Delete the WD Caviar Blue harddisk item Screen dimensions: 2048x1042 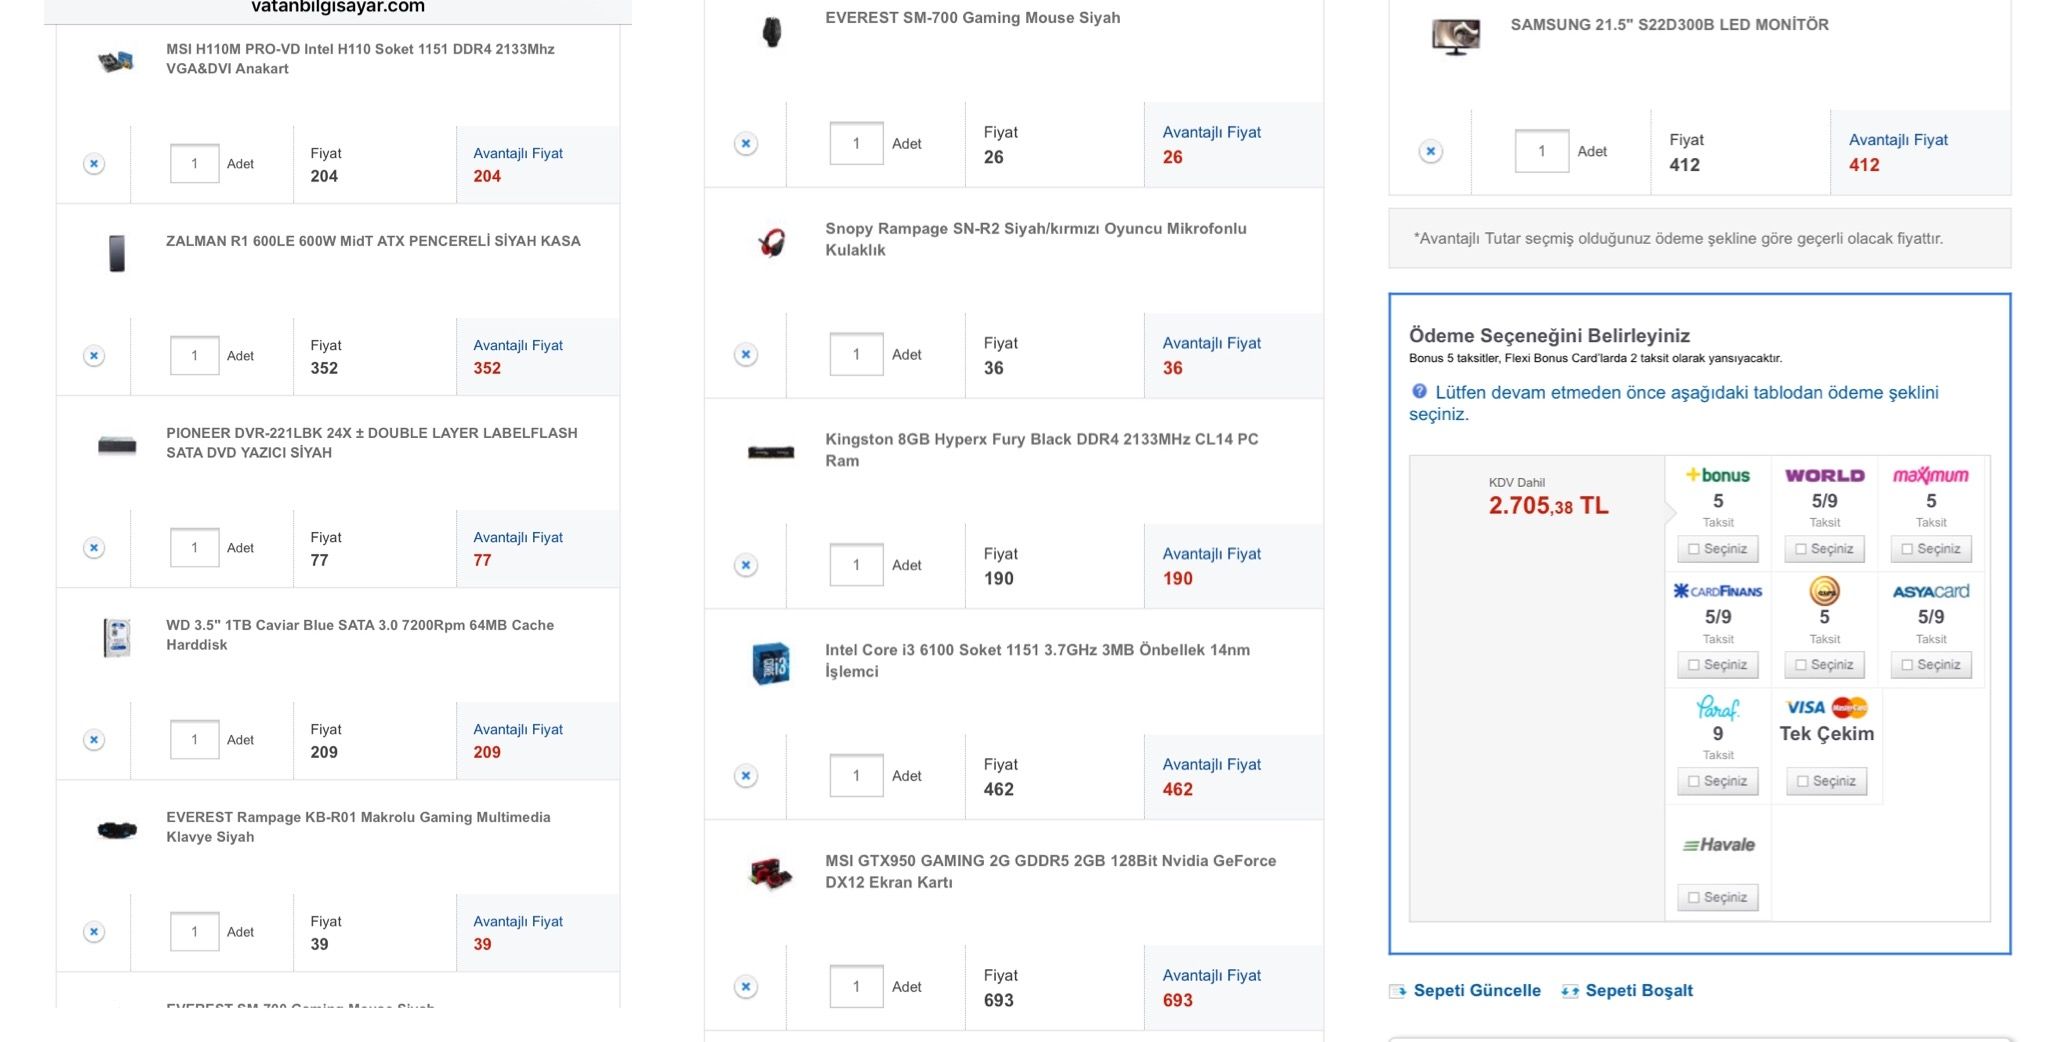click(94, 740)
